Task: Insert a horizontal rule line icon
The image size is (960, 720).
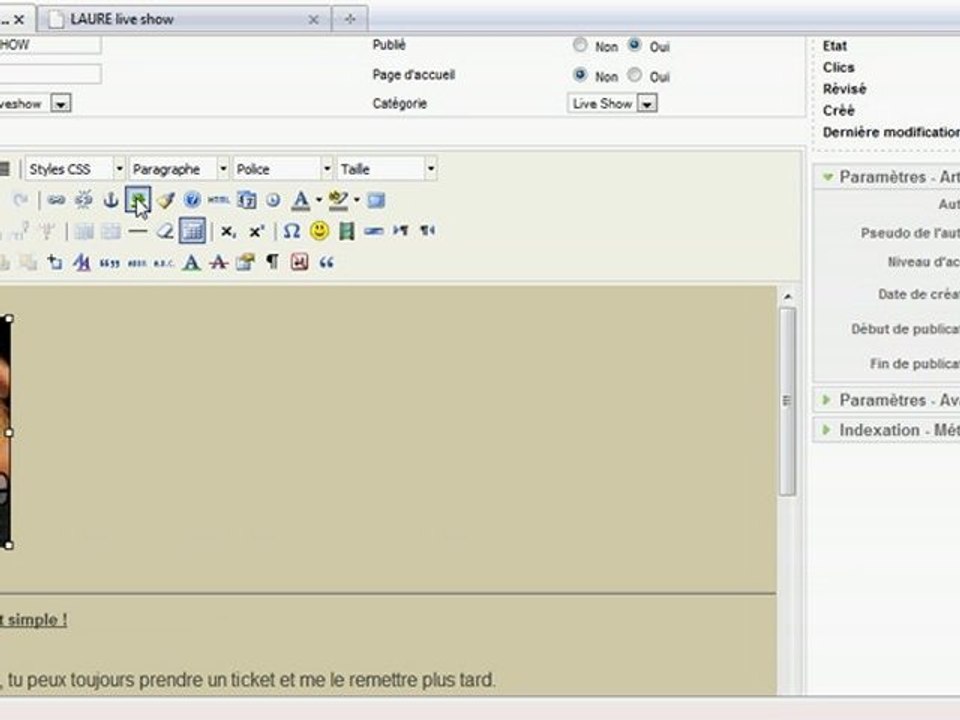Action: pyautogui.click(x=138, y=231)
